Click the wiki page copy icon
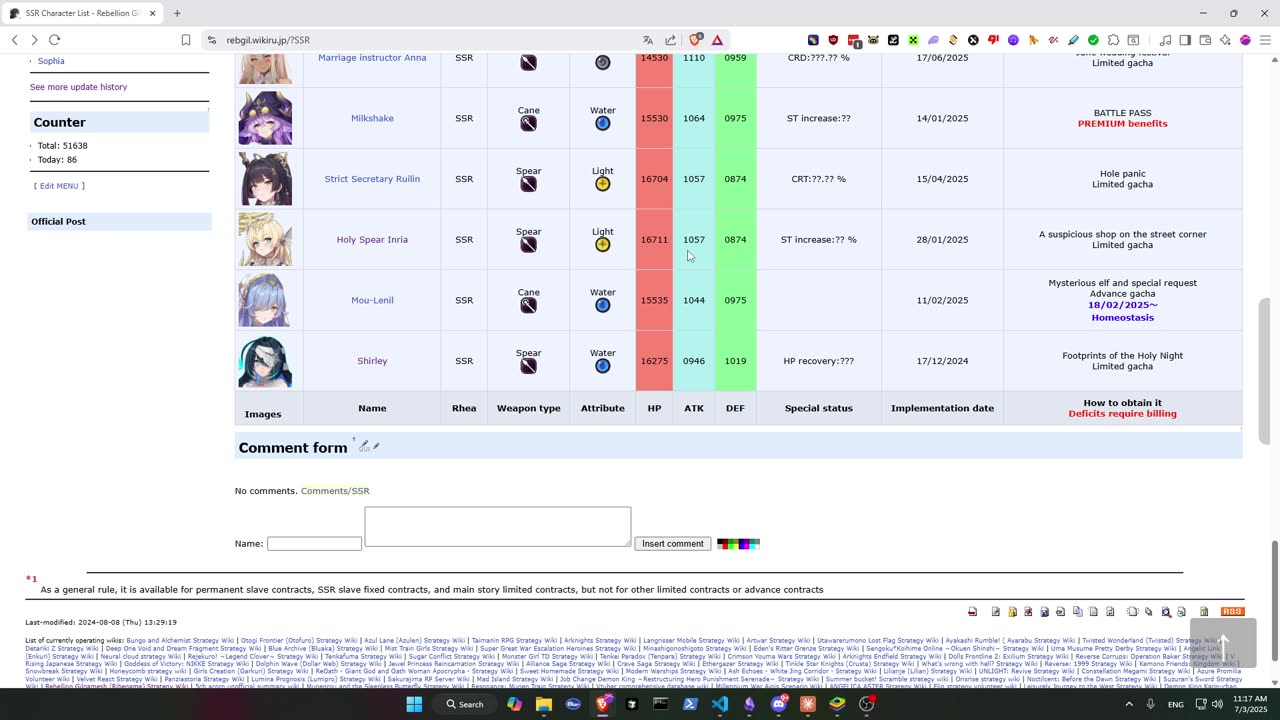 click(x=1078, y=611)
